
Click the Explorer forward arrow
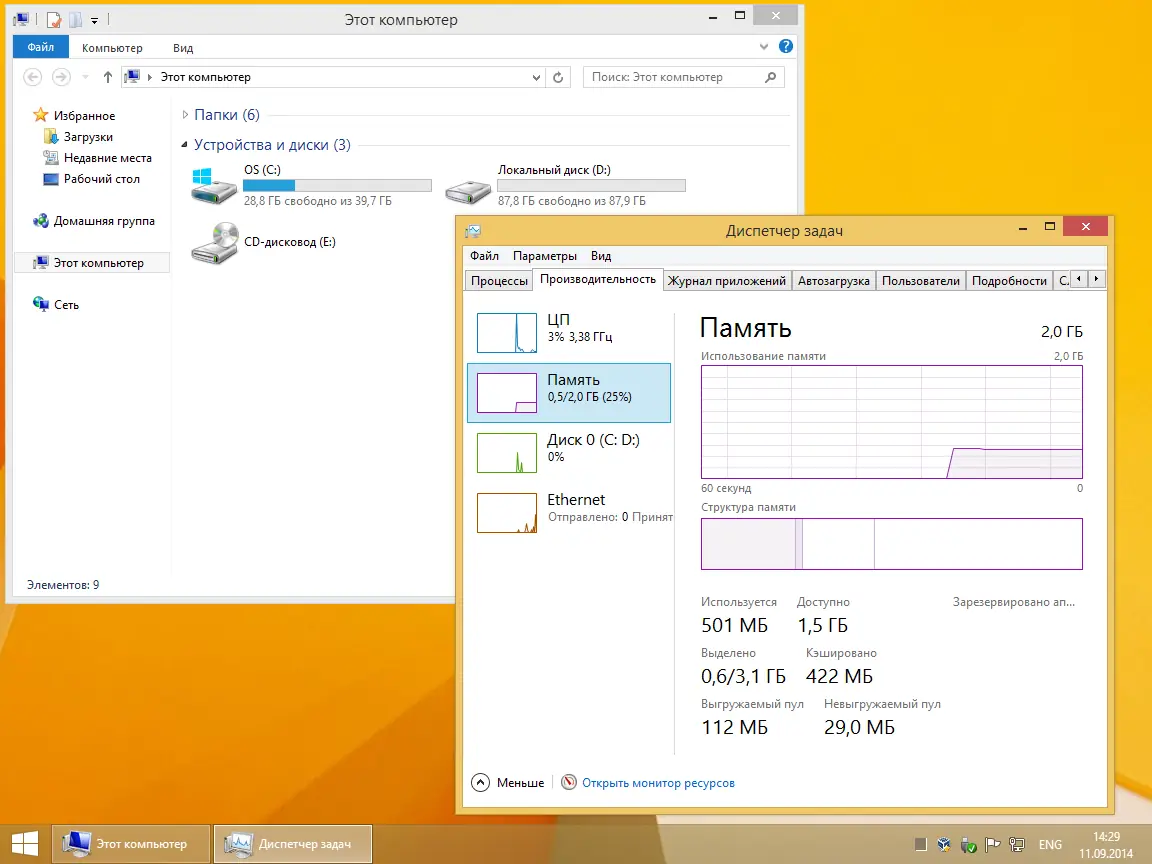(x=62, y=76)
